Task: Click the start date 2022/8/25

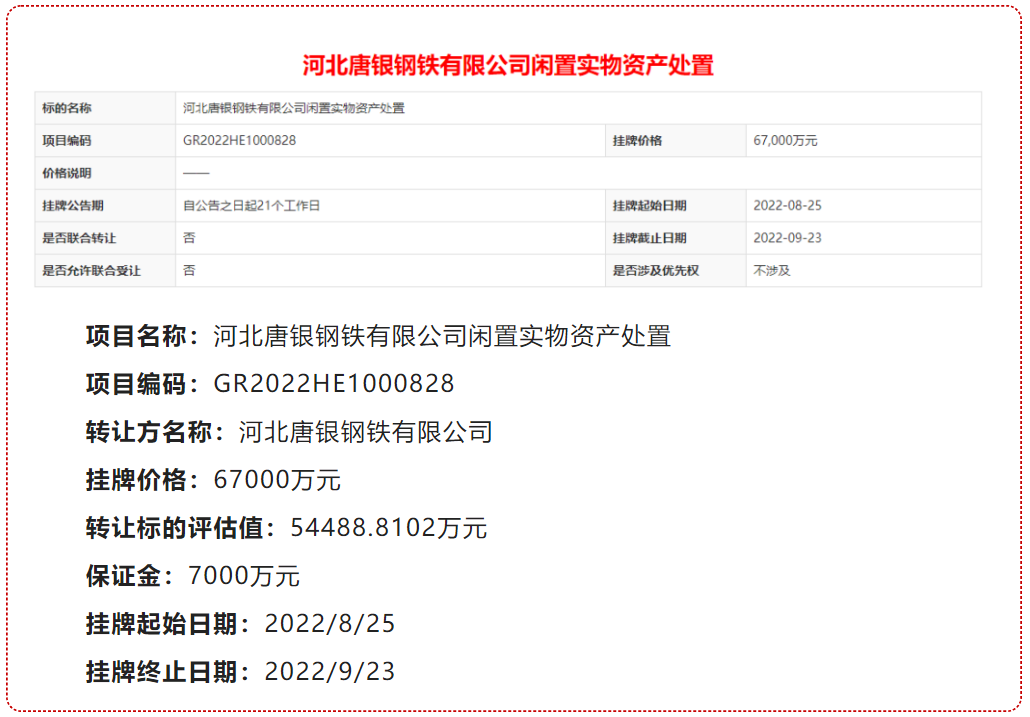Action: [330, 624]
